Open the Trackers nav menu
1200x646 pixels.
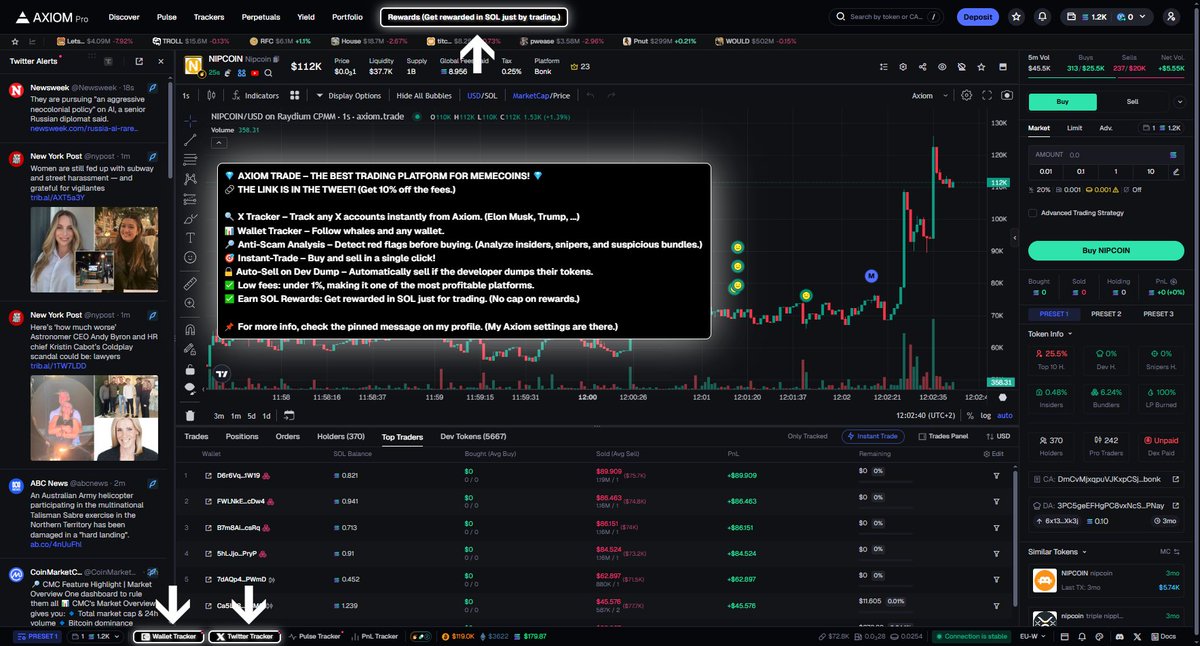(x=208, y=17)
